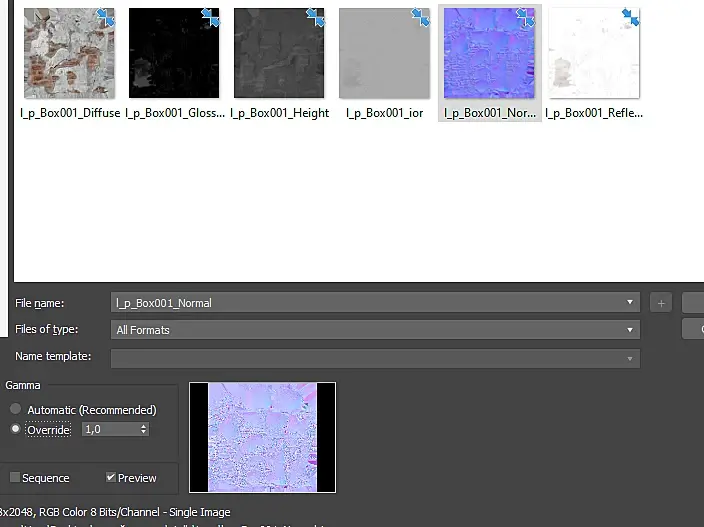Enable the Sequence checkbox
Viewport: 704px width, 527px height.
[15, 477]
